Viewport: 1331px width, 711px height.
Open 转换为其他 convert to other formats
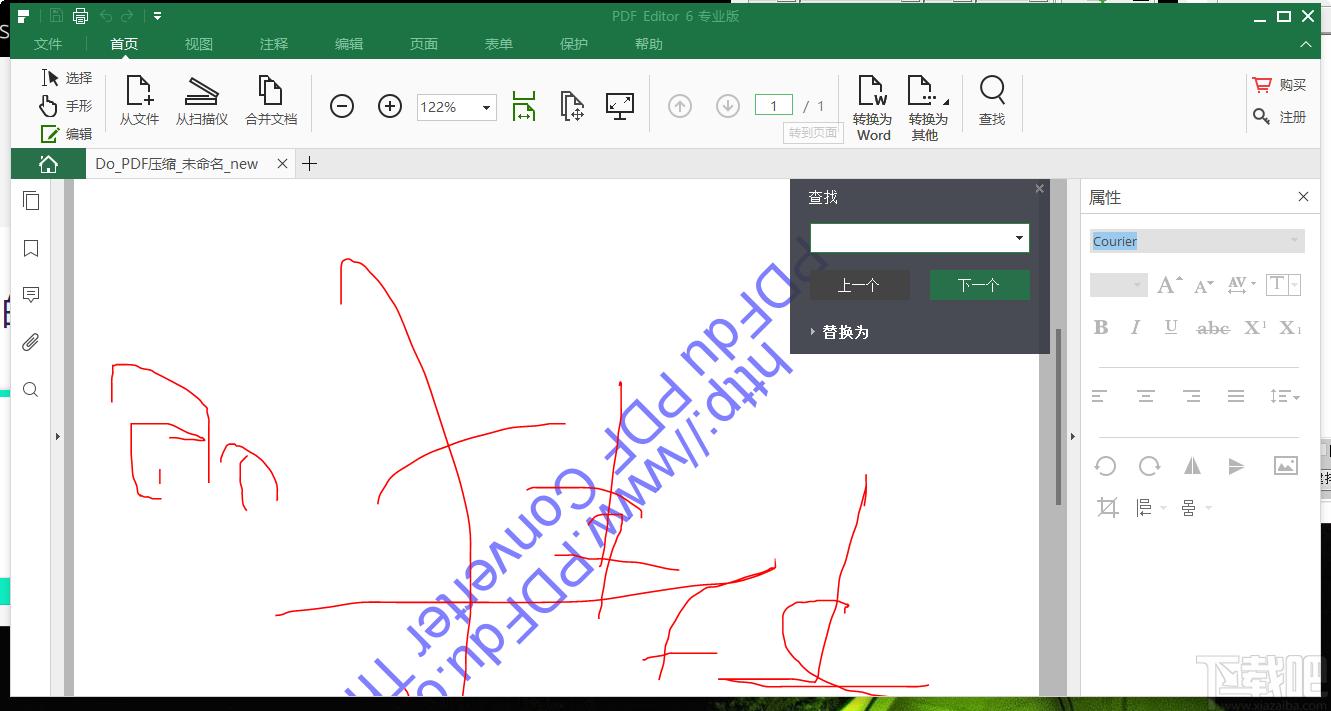[x=928, y=106]
